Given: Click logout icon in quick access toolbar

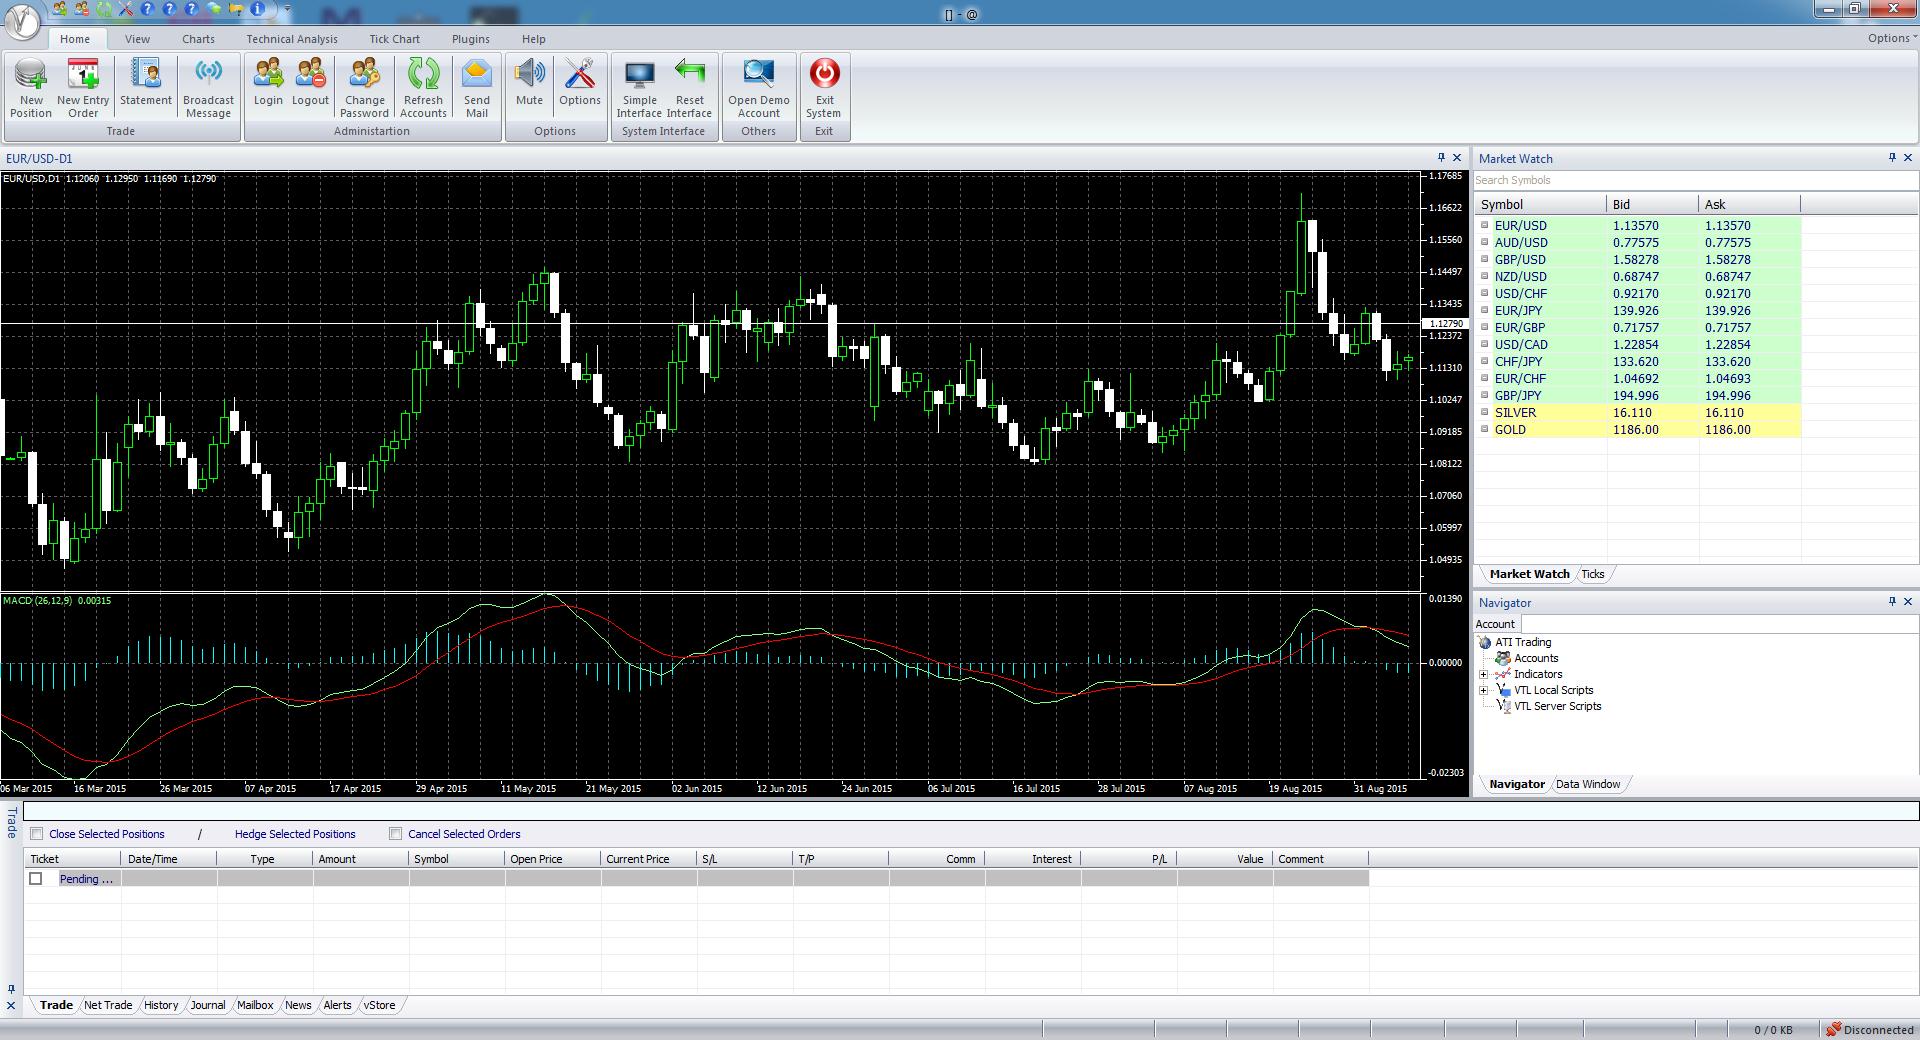Looking at the screenshot, I should click(x=82, y=8).
